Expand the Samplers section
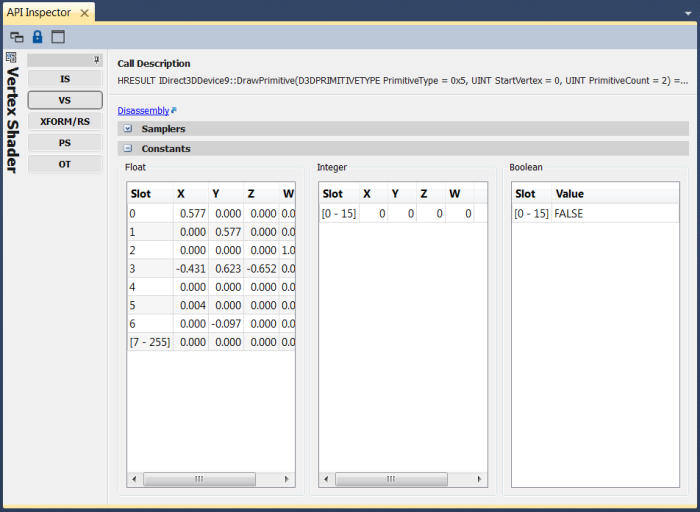Viewport: 700px width, 512px height. tap(128, 129)
